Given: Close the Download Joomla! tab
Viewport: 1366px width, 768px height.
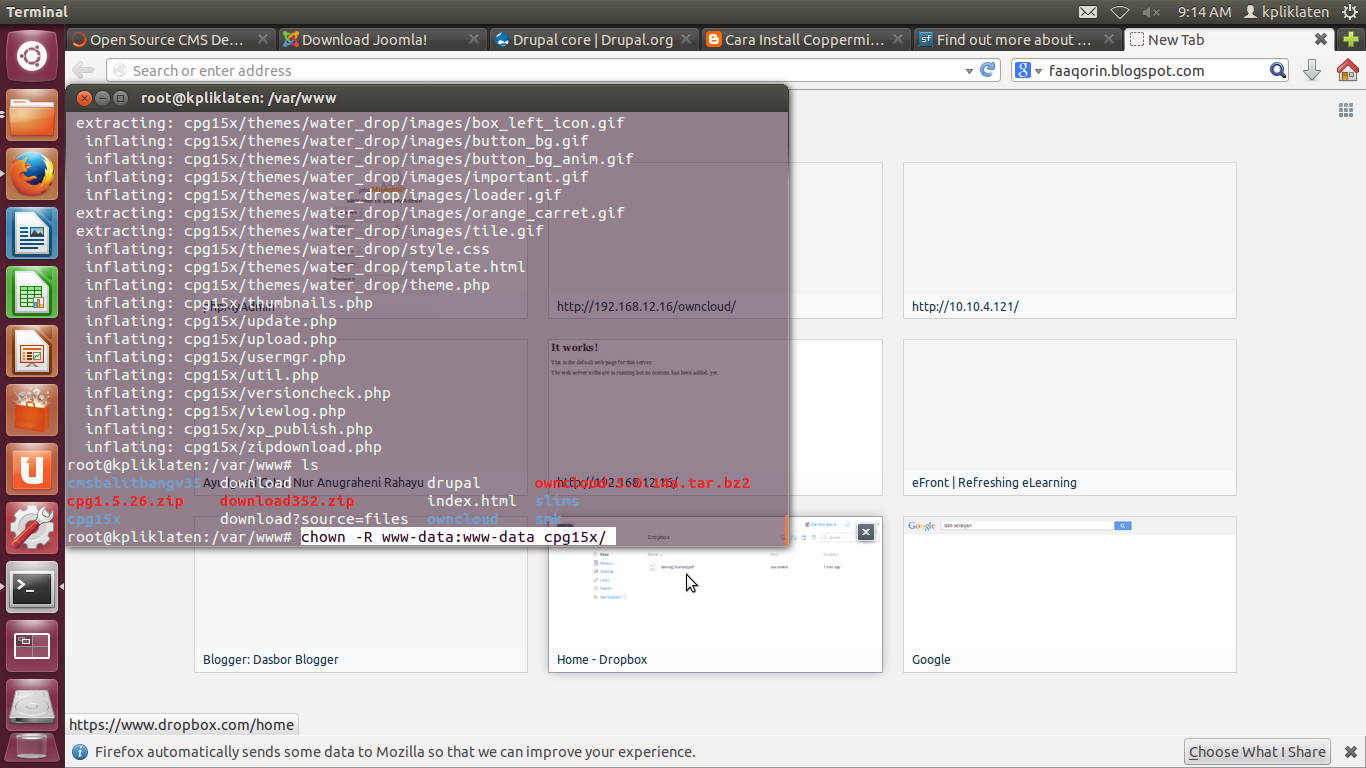Looking at the screenshot, I should [x=474, y=40].
